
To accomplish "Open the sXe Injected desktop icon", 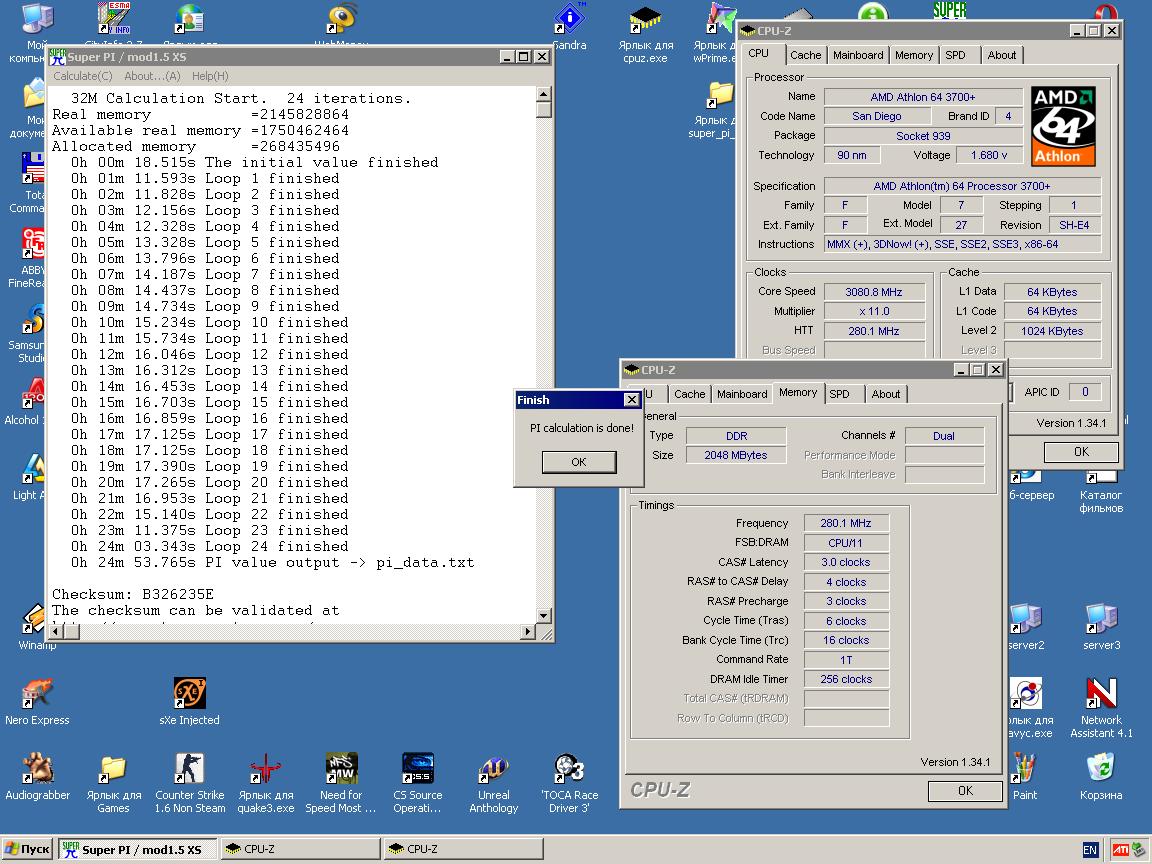I will 189,700.
